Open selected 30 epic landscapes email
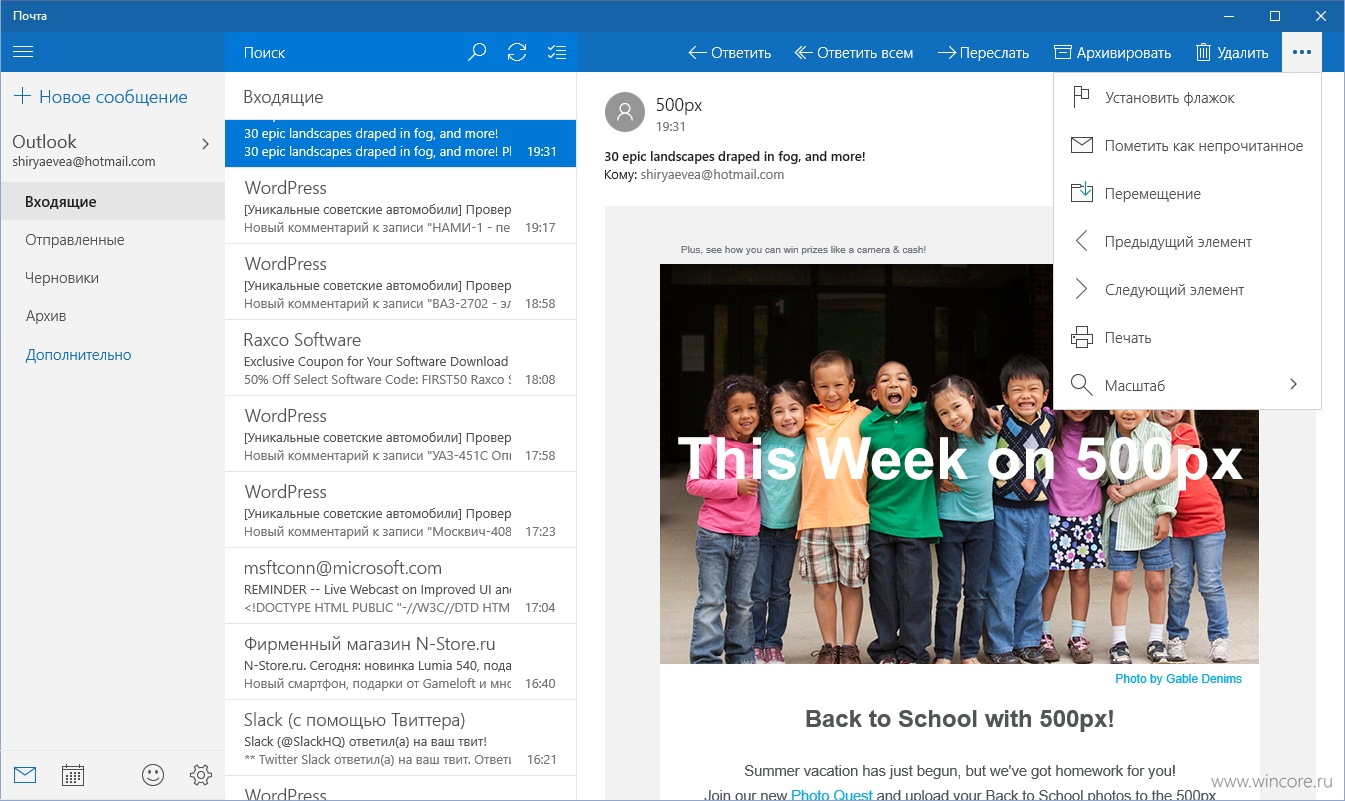 click(400, 143)
